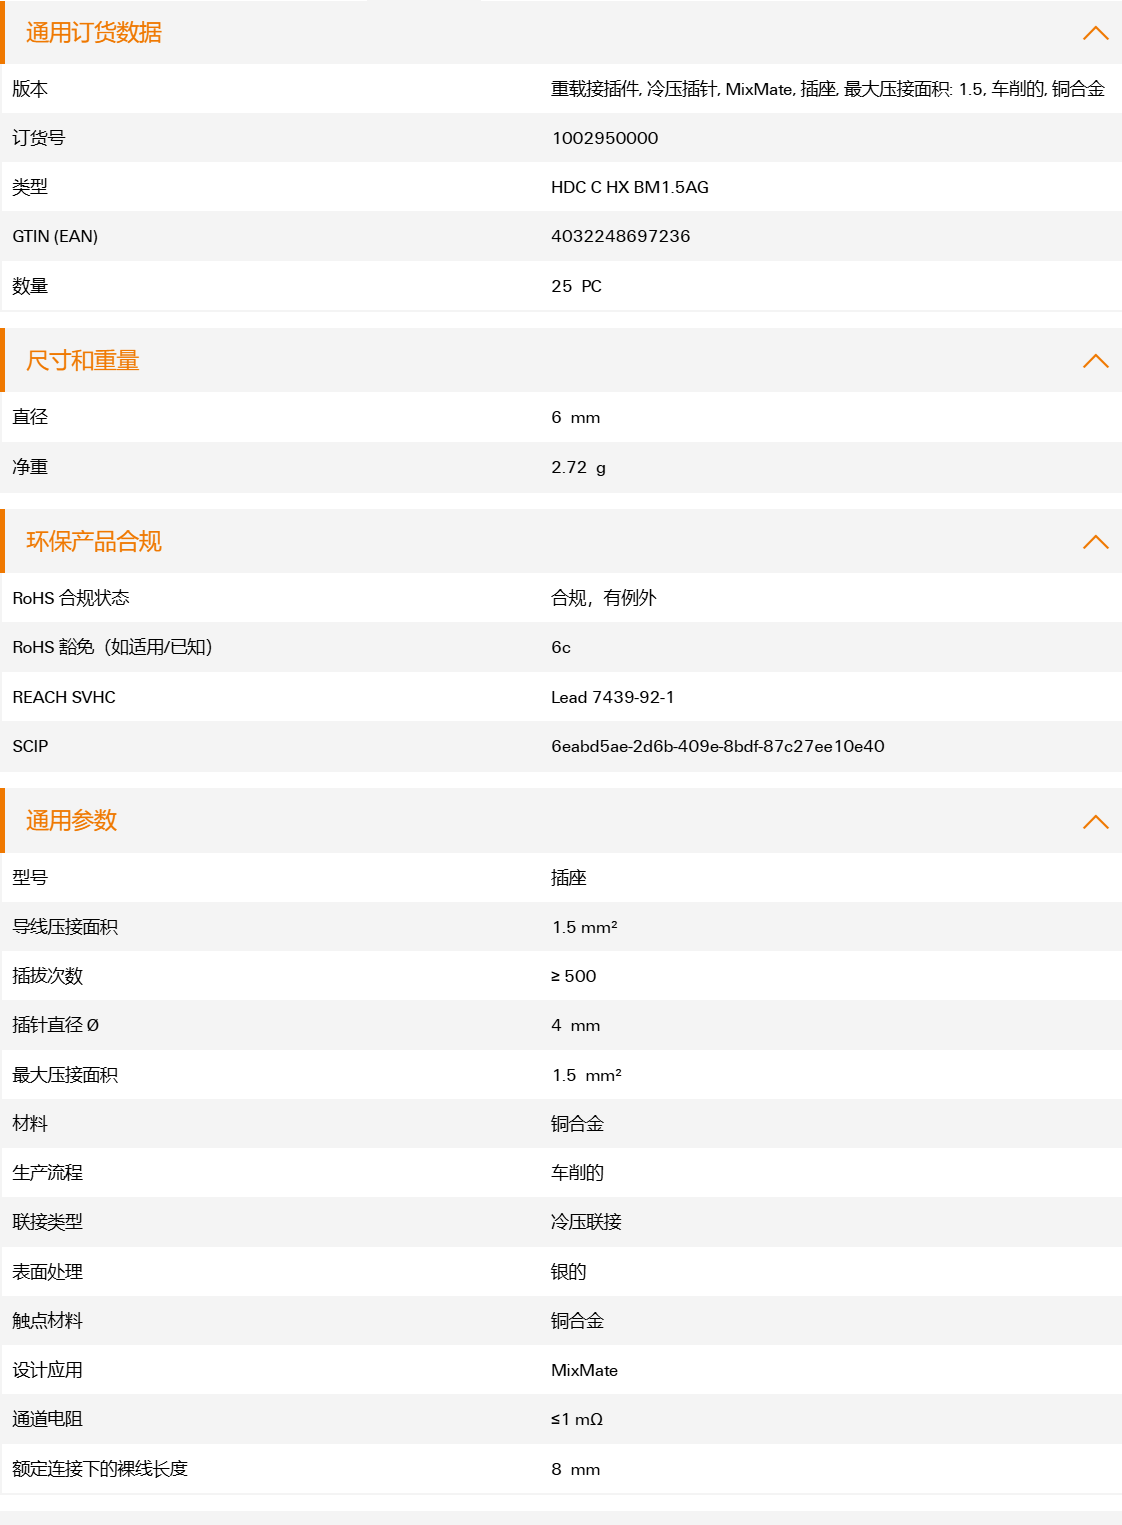Click the REACH SVHC label
Screen dimensions: 1122x1525
coord(64,697)
